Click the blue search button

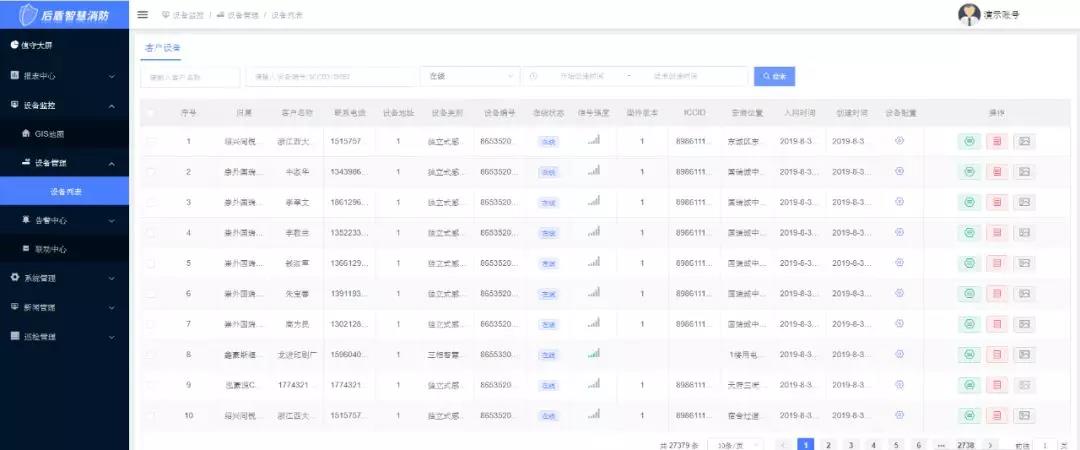coord(774,76)
